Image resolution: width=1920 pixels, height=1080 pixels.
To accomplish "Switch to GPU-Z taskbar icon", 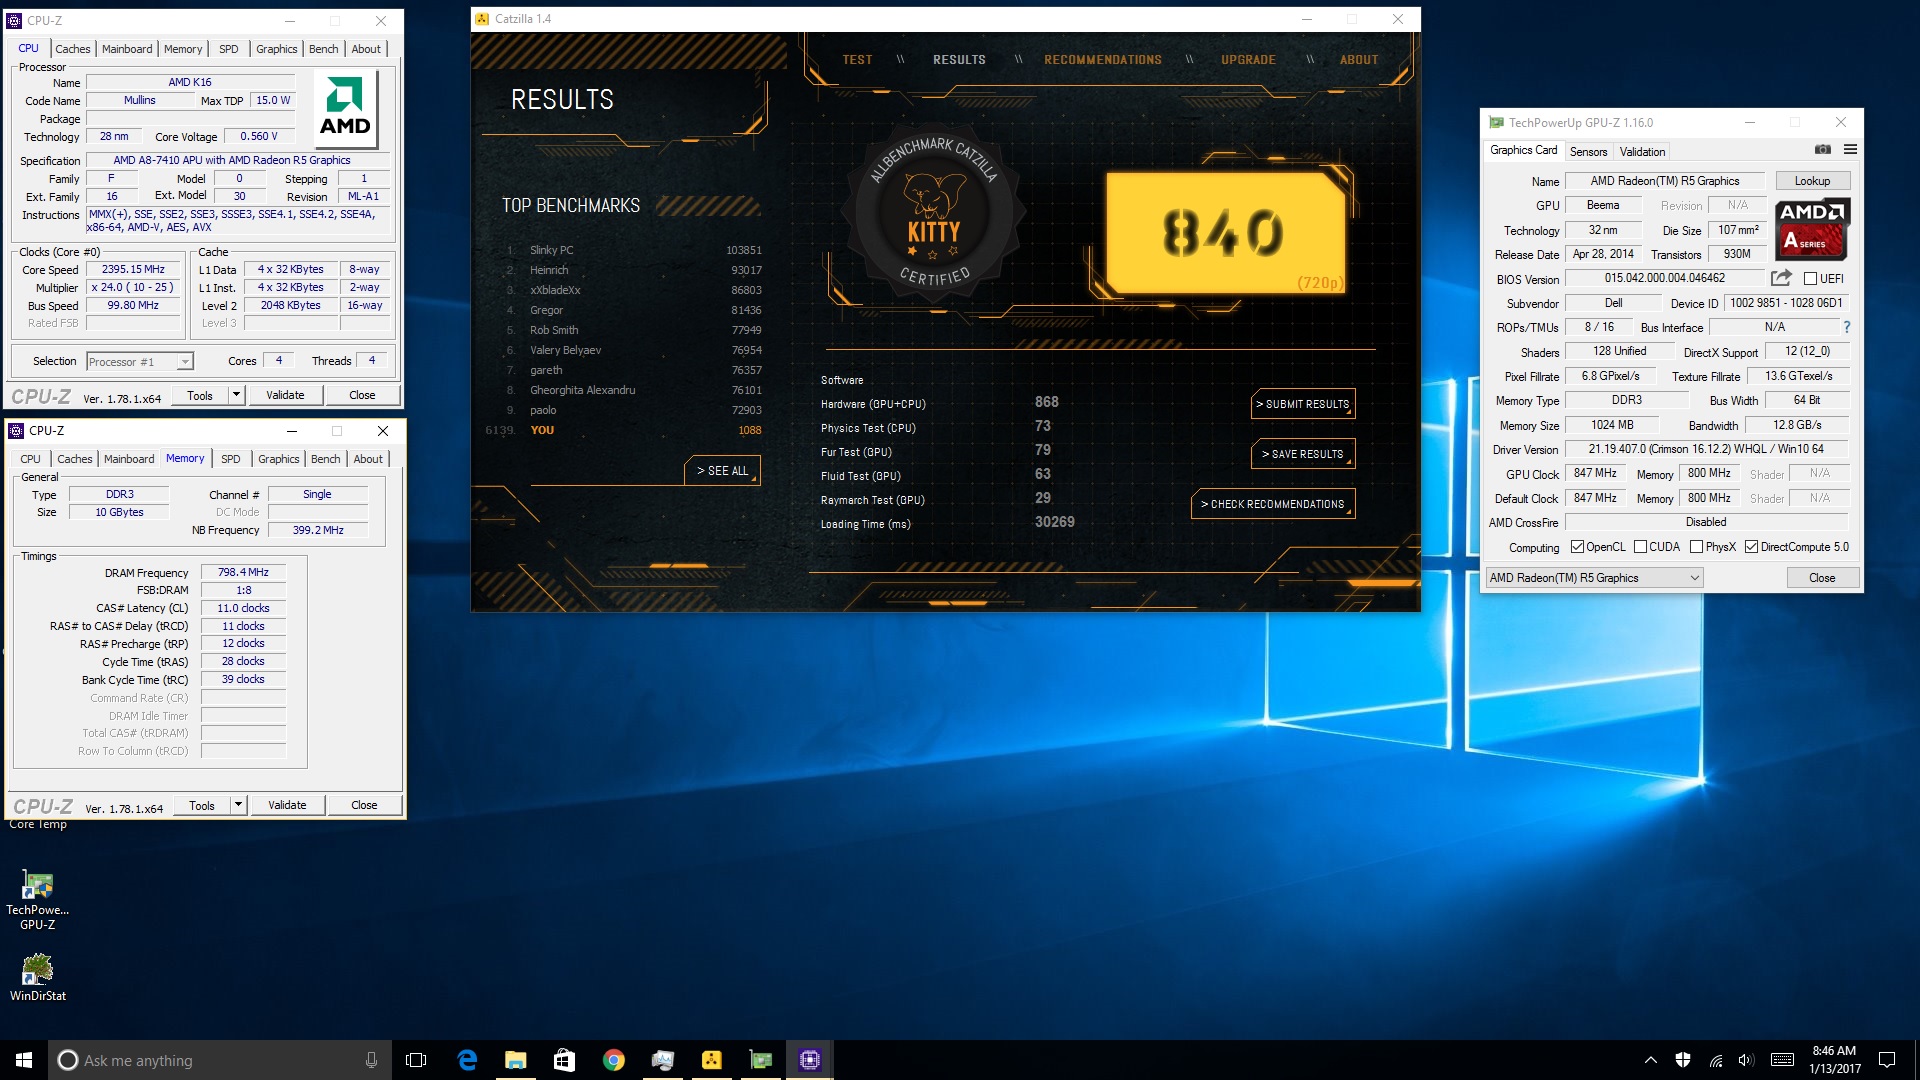I will (x=760, y=1060).
